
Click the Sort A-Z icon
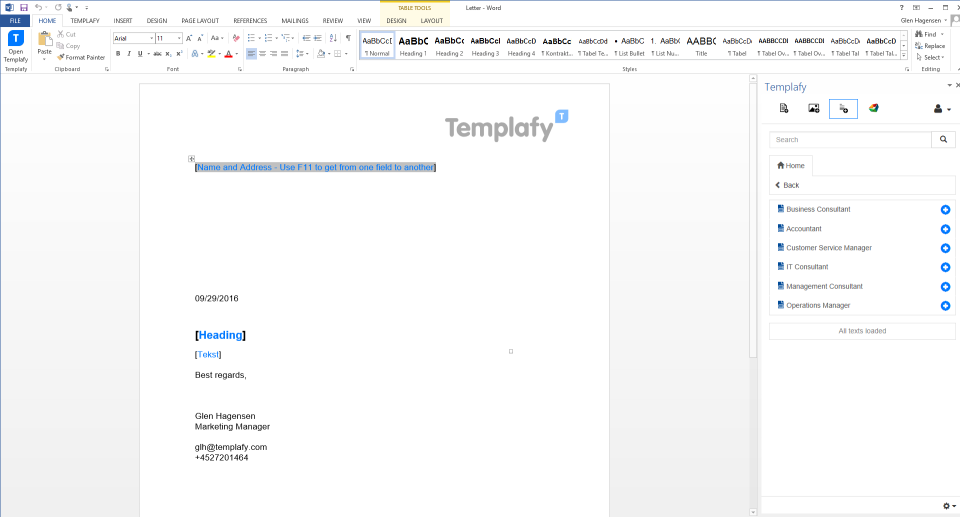click(333, 38)
